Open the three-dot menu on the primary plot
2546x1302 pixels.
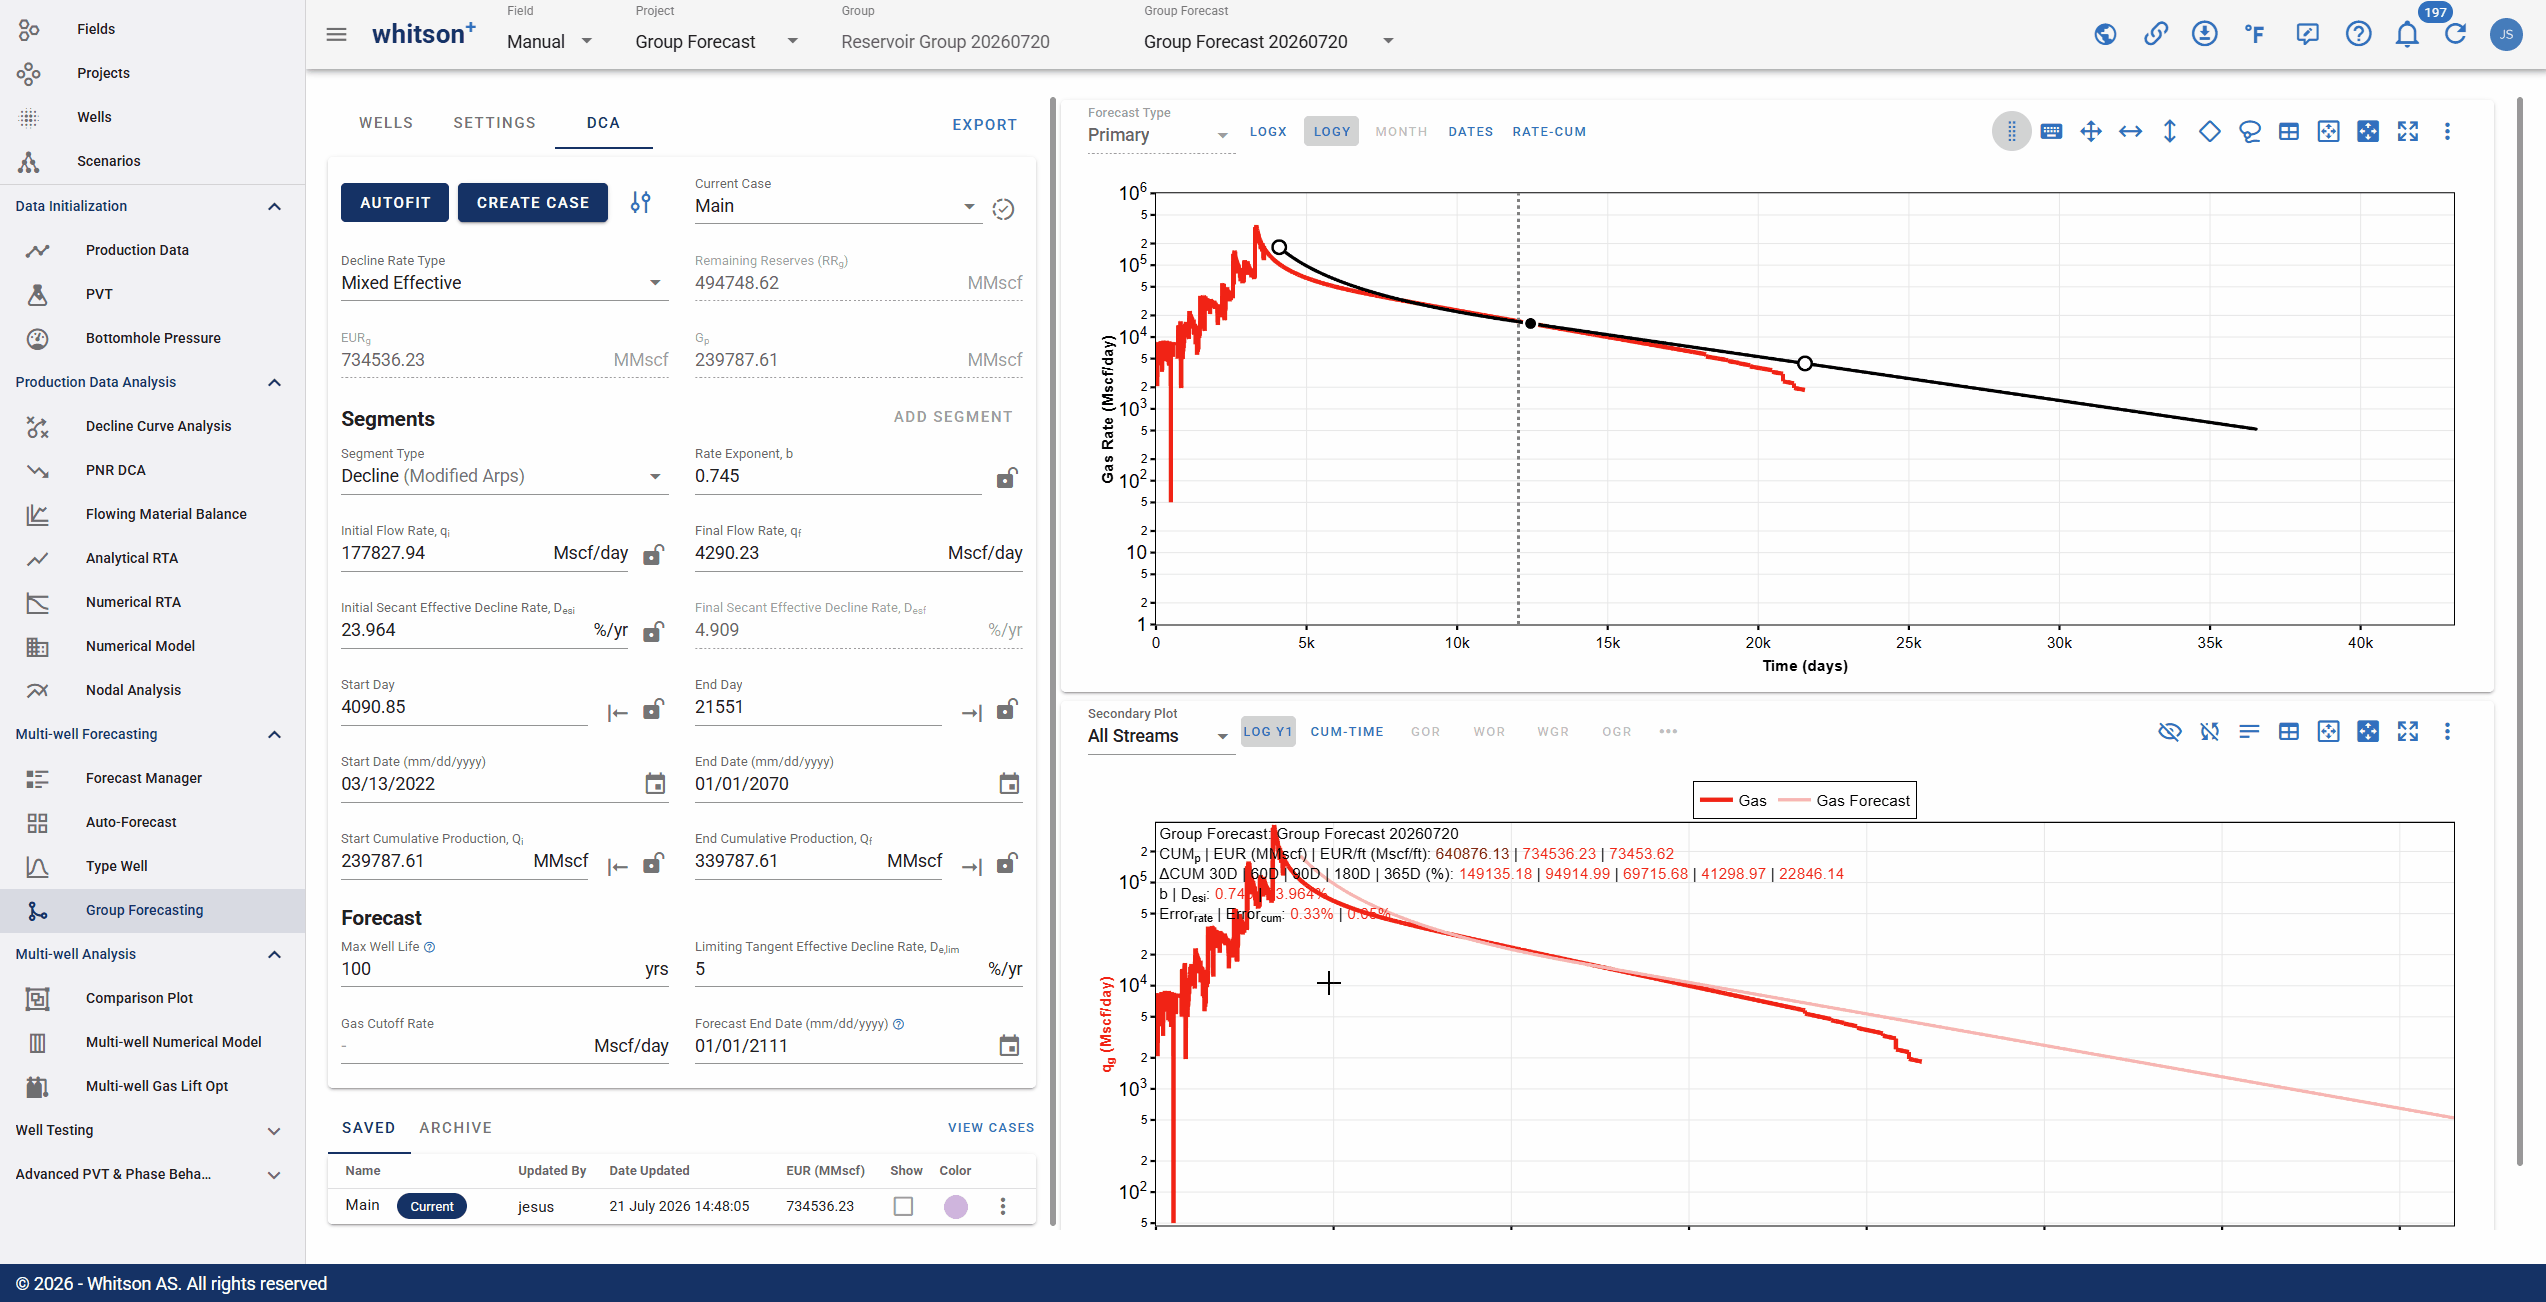2447,132
